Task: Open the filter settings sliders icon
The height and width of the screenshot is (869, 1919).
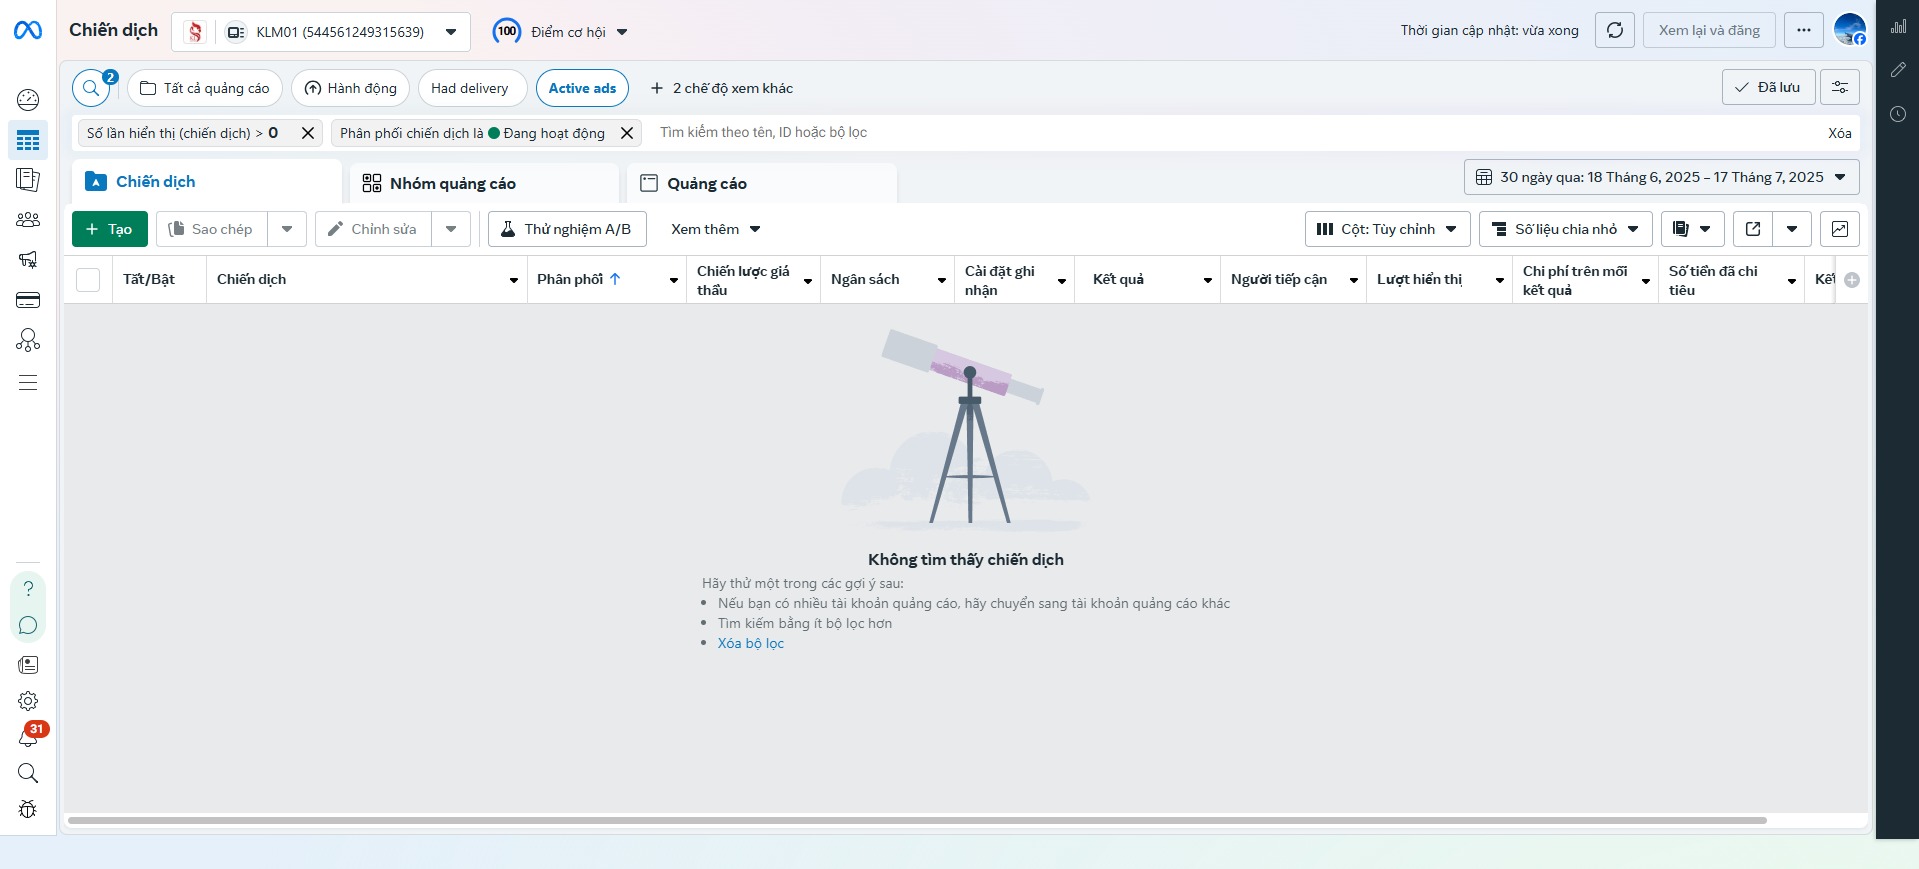Action: (x=1839, y=87)
